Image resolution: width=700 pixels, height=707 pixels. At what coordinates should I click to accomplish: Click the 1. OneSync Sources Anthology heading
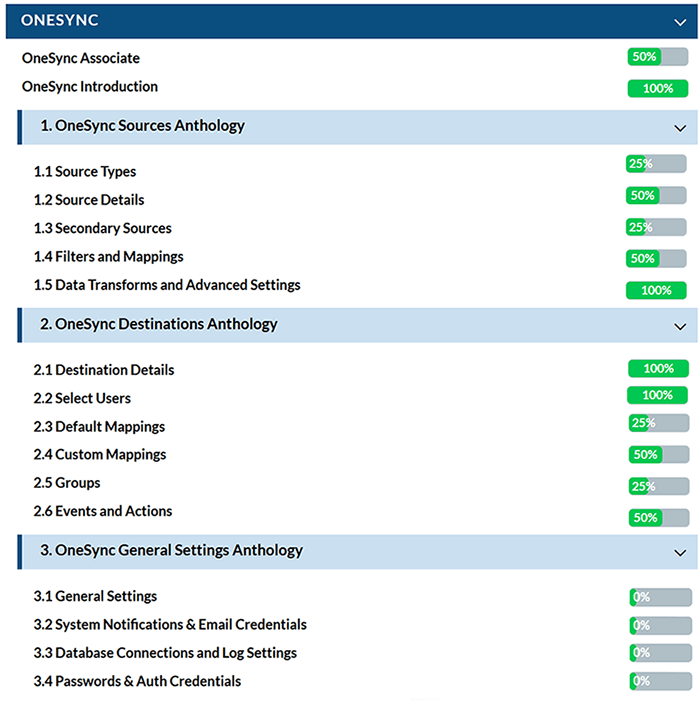(x=143, y=126)
